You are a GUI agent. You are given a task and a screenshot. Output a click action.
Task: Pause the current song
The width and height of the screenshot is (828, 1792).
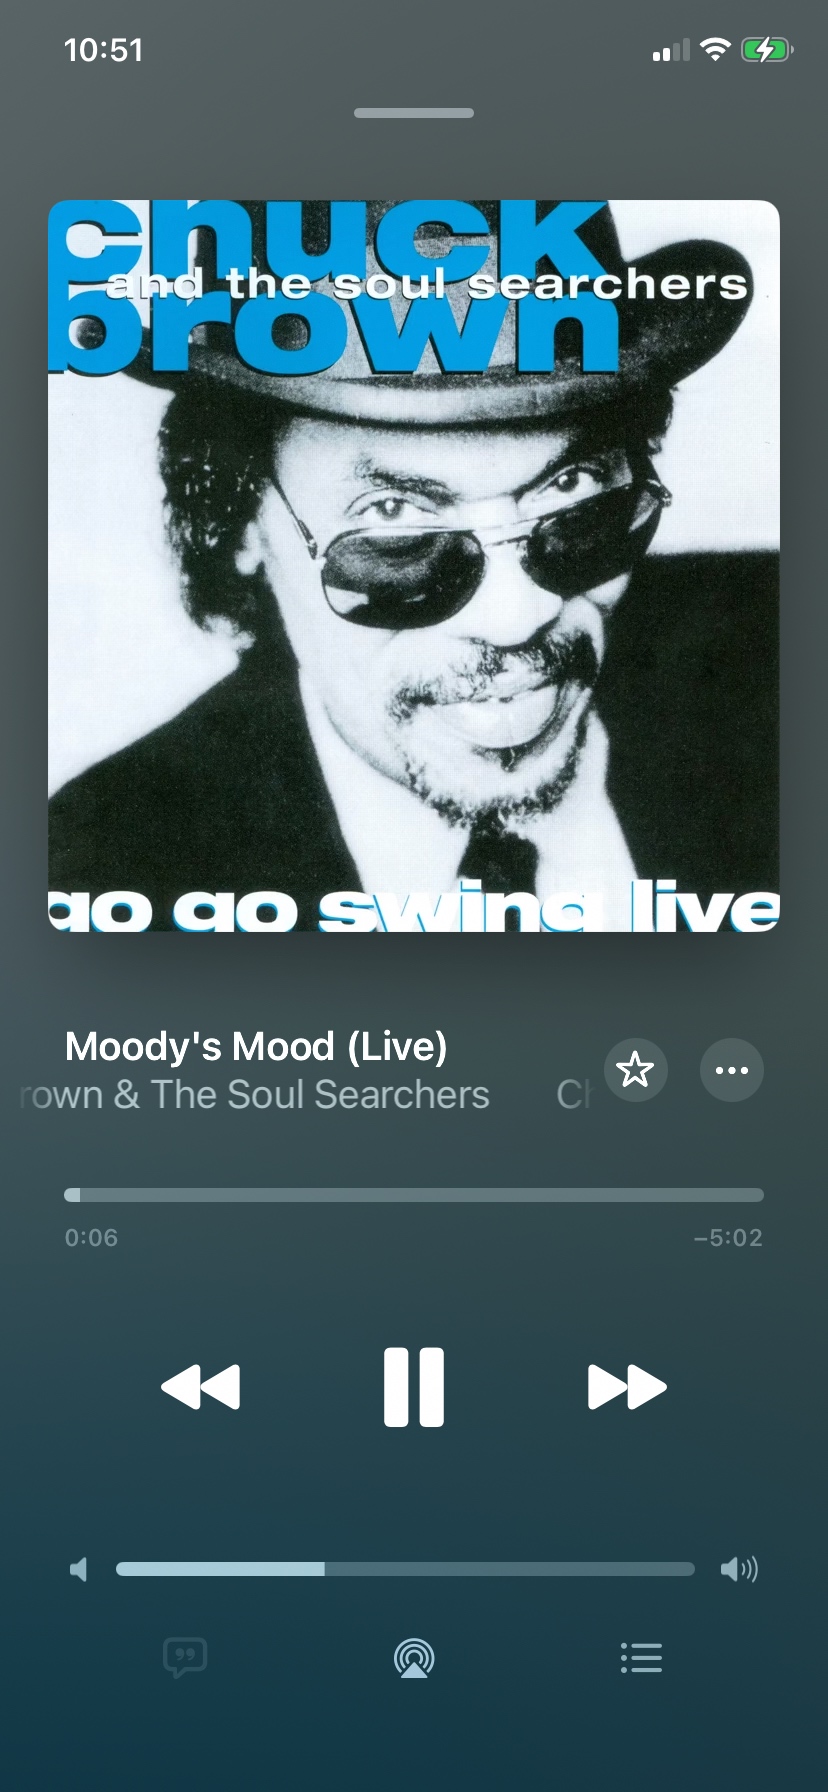413,1387
